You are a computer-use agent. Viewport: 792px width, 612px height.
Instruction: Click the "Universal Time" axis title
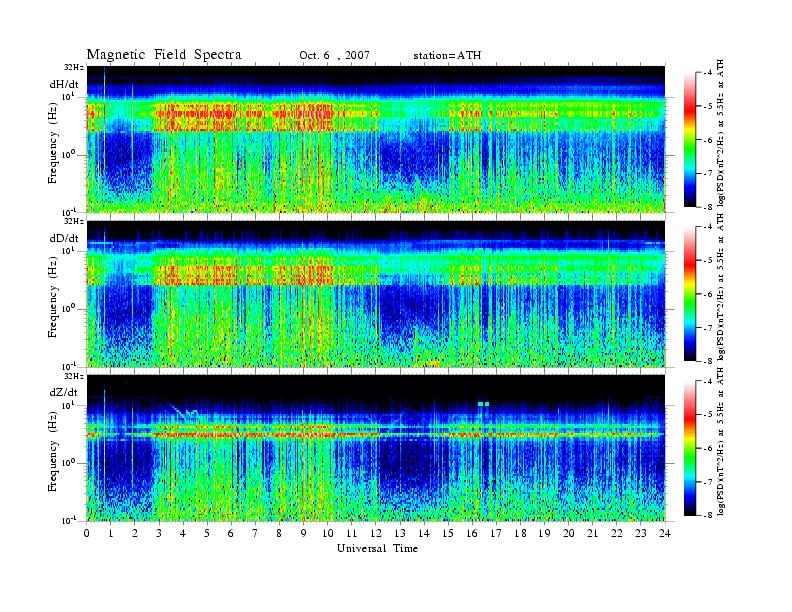pyautogui.click(x=377, y=548)
